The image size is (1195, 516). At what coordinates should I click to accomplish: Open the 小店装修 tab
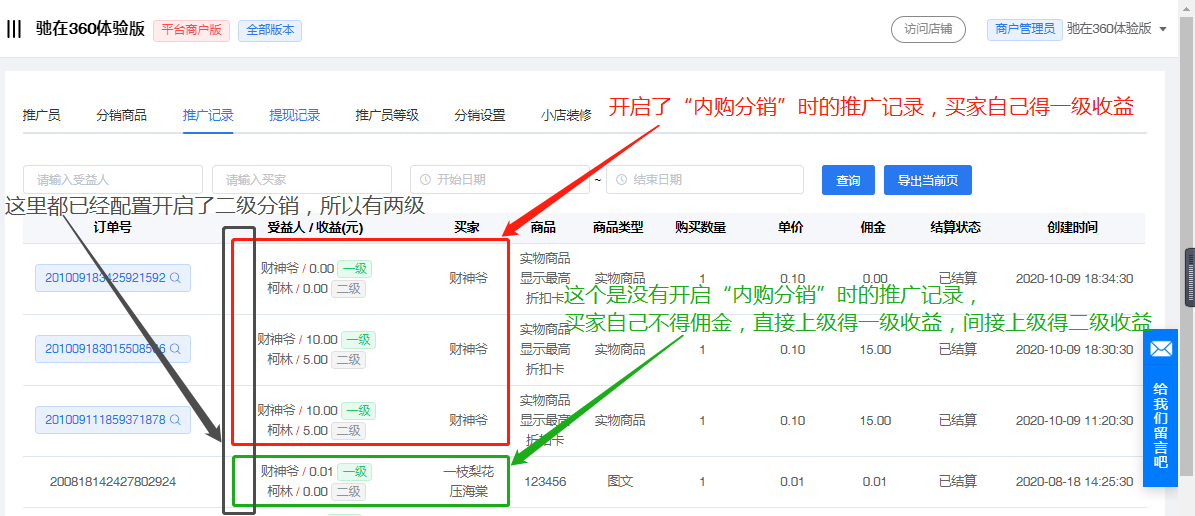click(x=566, y=116)
